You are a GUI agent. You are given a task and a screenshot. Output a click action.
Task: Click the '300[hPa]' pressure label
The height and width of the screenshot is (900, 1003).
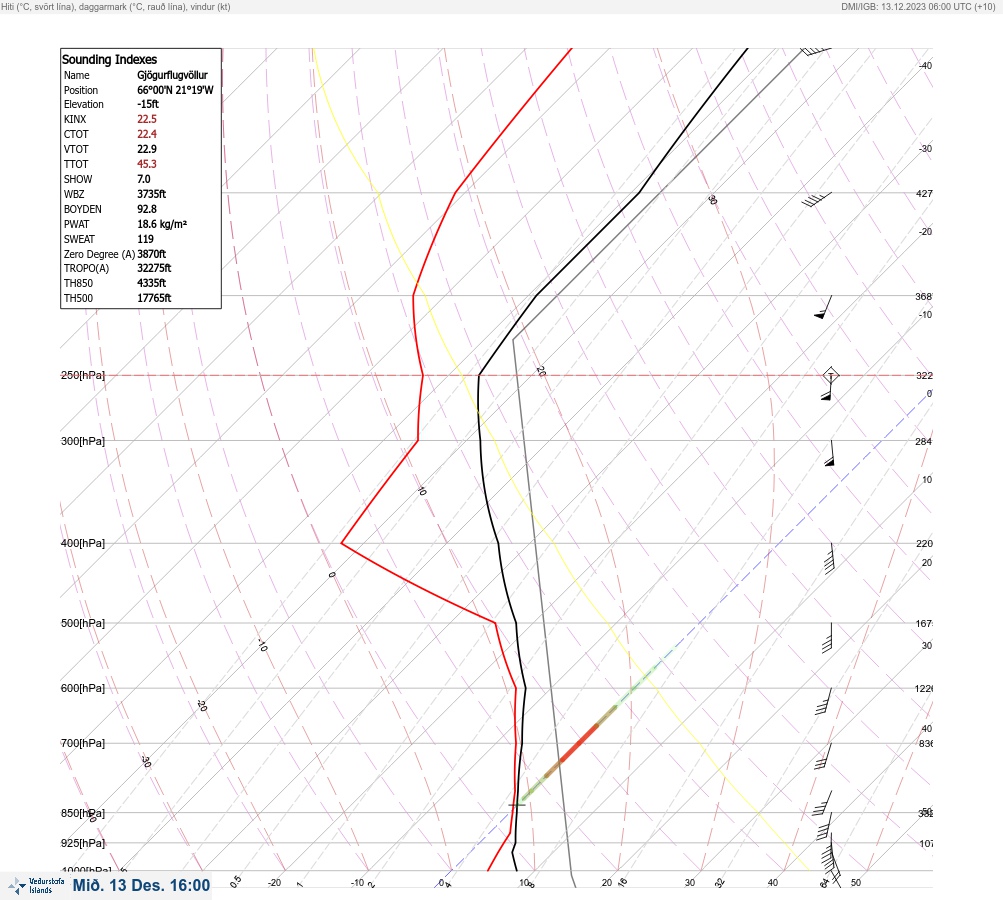pos(83,441)
